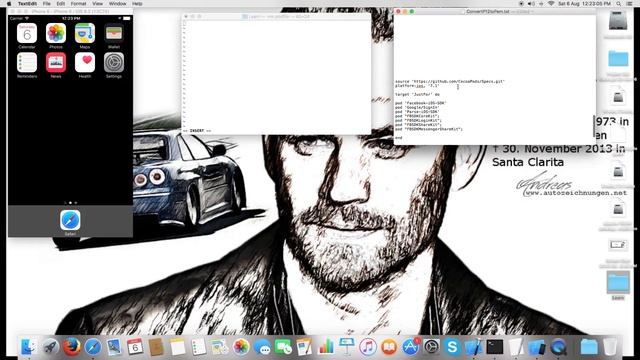Viewport: 640px width, 360px height.
Task: Select the hard drive icon on desktop
Action: click(x=618, y=21)
